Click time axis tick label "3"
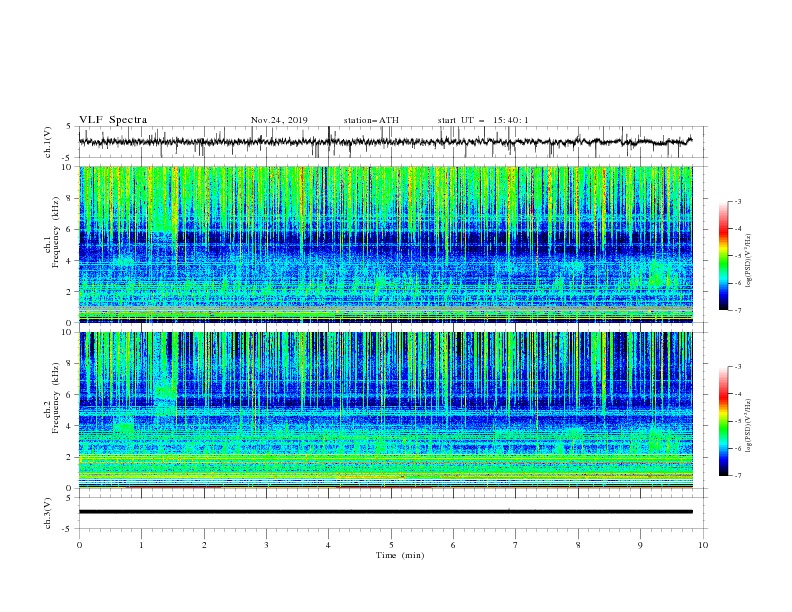This screenshot has height=612, width=792. click(x=267, y=545)
